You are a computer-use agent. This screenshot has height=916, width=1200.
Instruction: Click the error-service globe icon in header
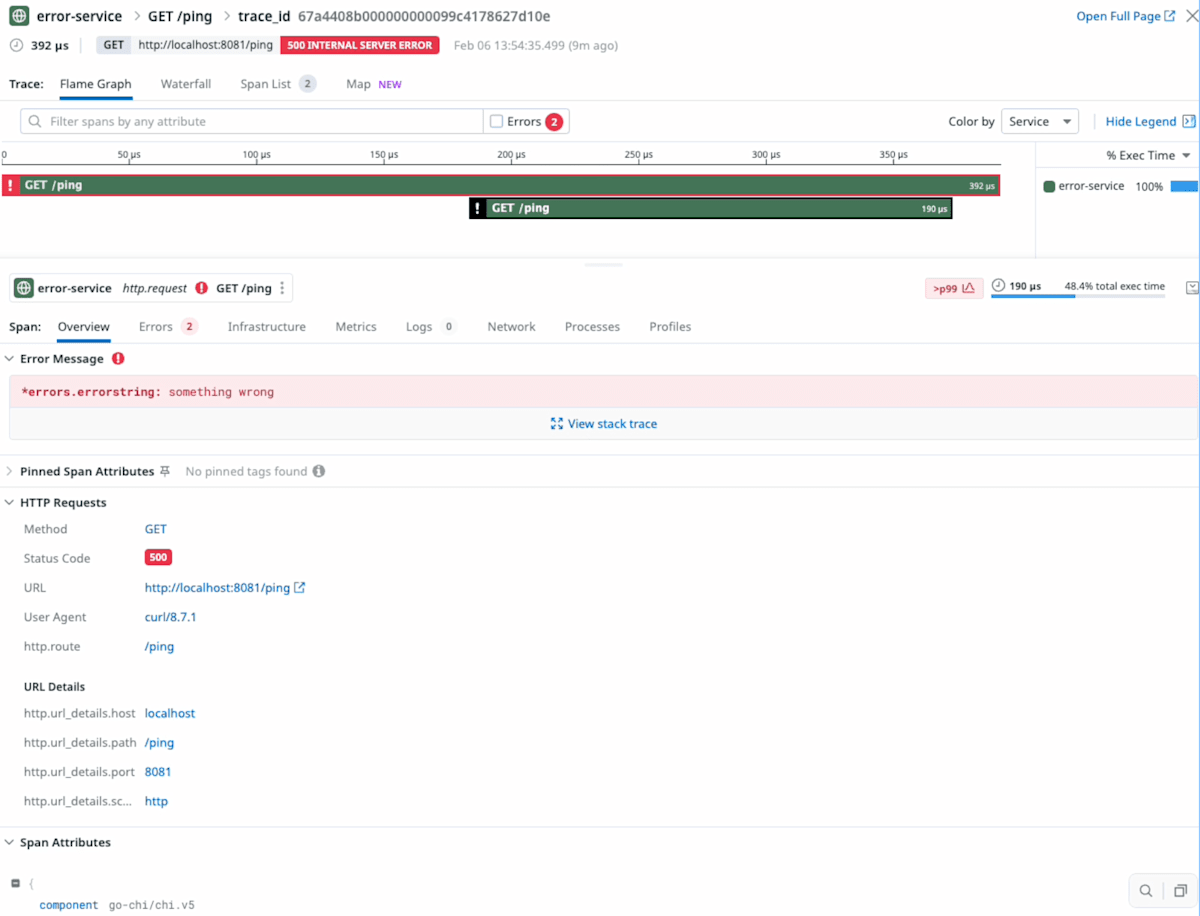(19, 16)
